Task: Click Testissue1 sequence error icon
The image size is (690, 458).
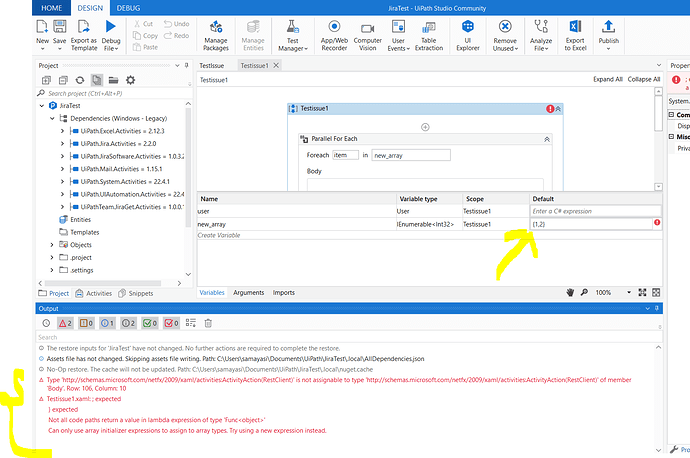Action: coord(550,109)
